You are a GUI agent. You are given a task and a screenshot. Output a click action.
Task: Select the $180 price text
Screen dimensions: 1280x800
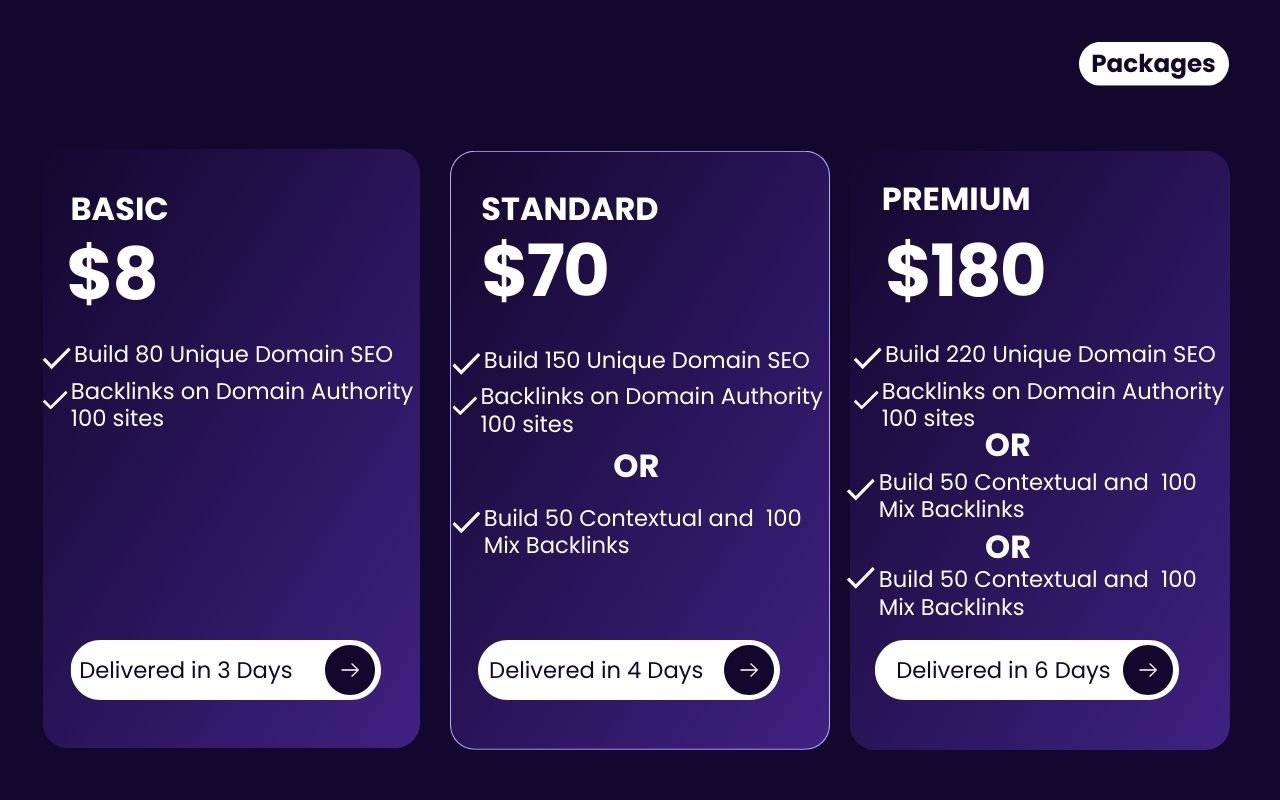[965, 271]
